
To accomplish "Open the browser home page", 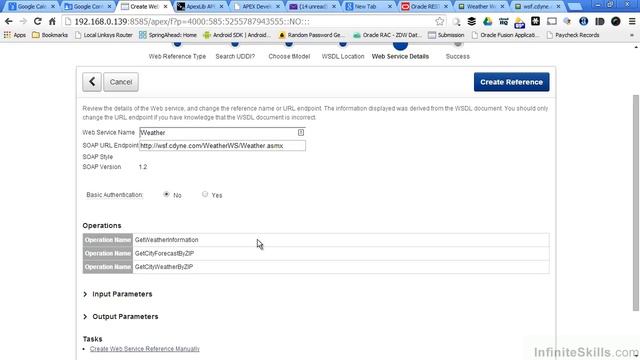I will pyautogui.click(x=52, y=22).
